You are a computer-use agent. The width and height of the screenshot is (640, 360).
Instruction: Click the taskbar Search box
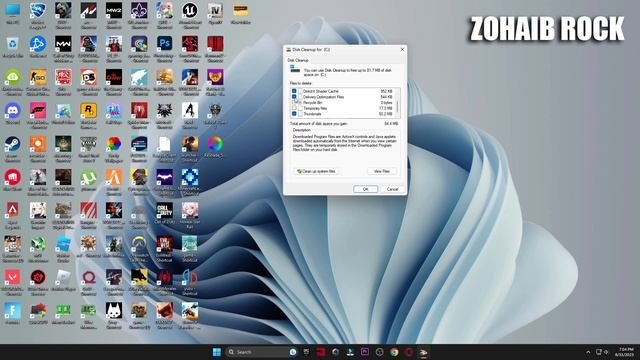click(x=261, y=352)
